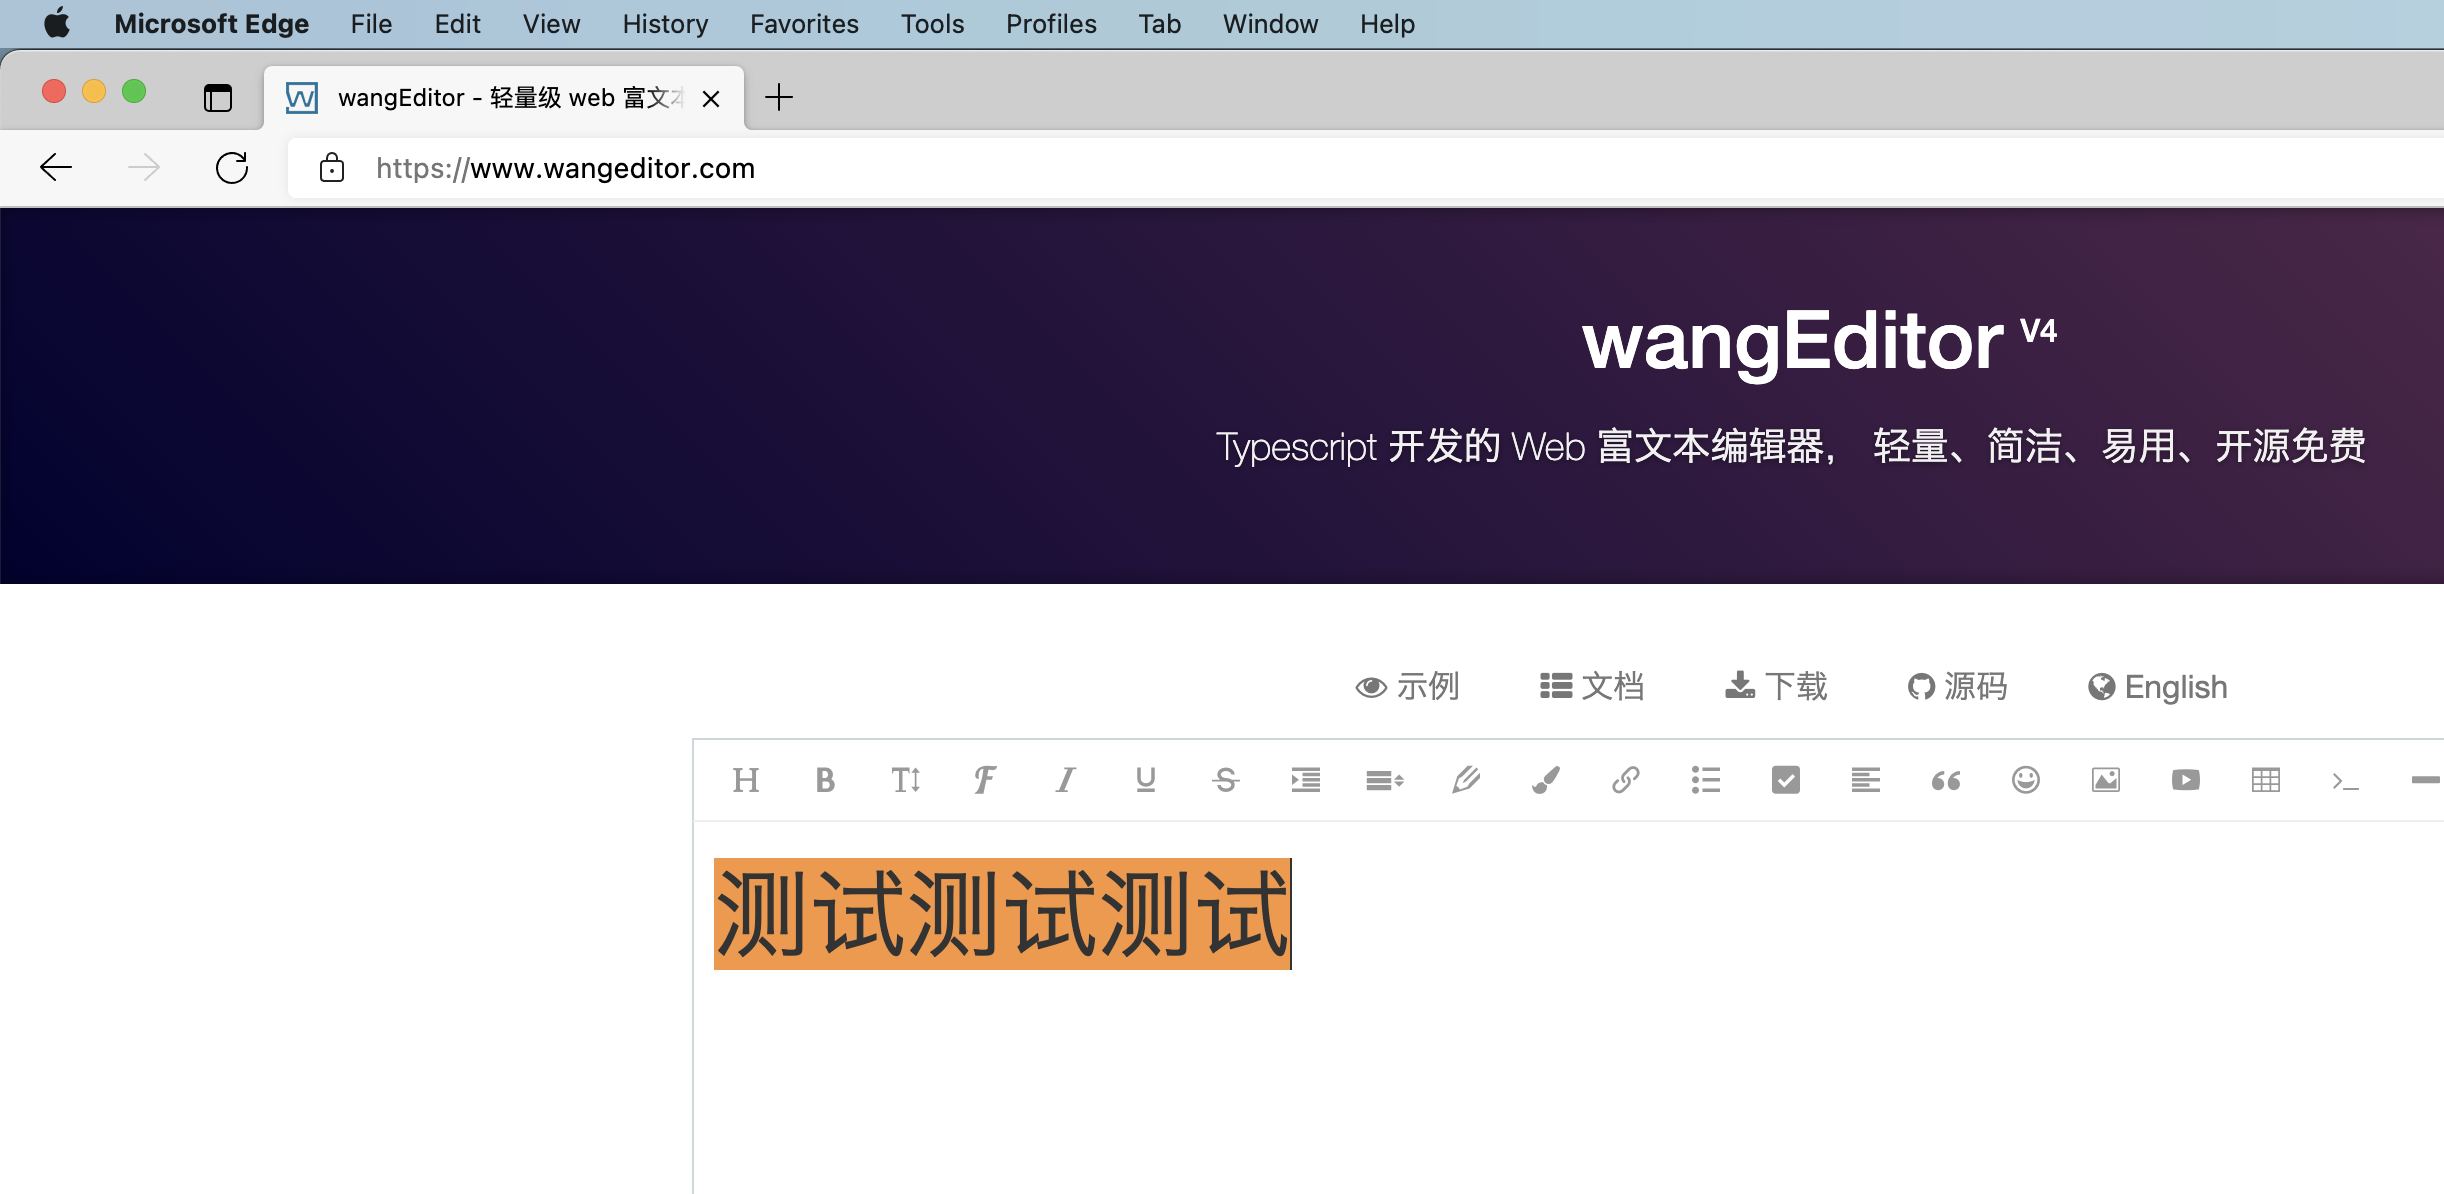2444x1194 pixels.
Task: Toggle bold formatting in editor toolbar
Action: (x=825, y=780)
